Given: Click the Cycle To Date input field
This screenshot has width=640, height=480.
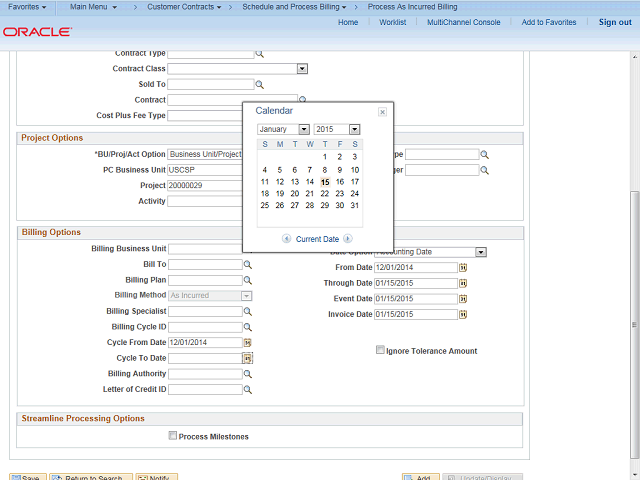Looking at the screenshot, I should pyautogui.click(x=205, y=358).
